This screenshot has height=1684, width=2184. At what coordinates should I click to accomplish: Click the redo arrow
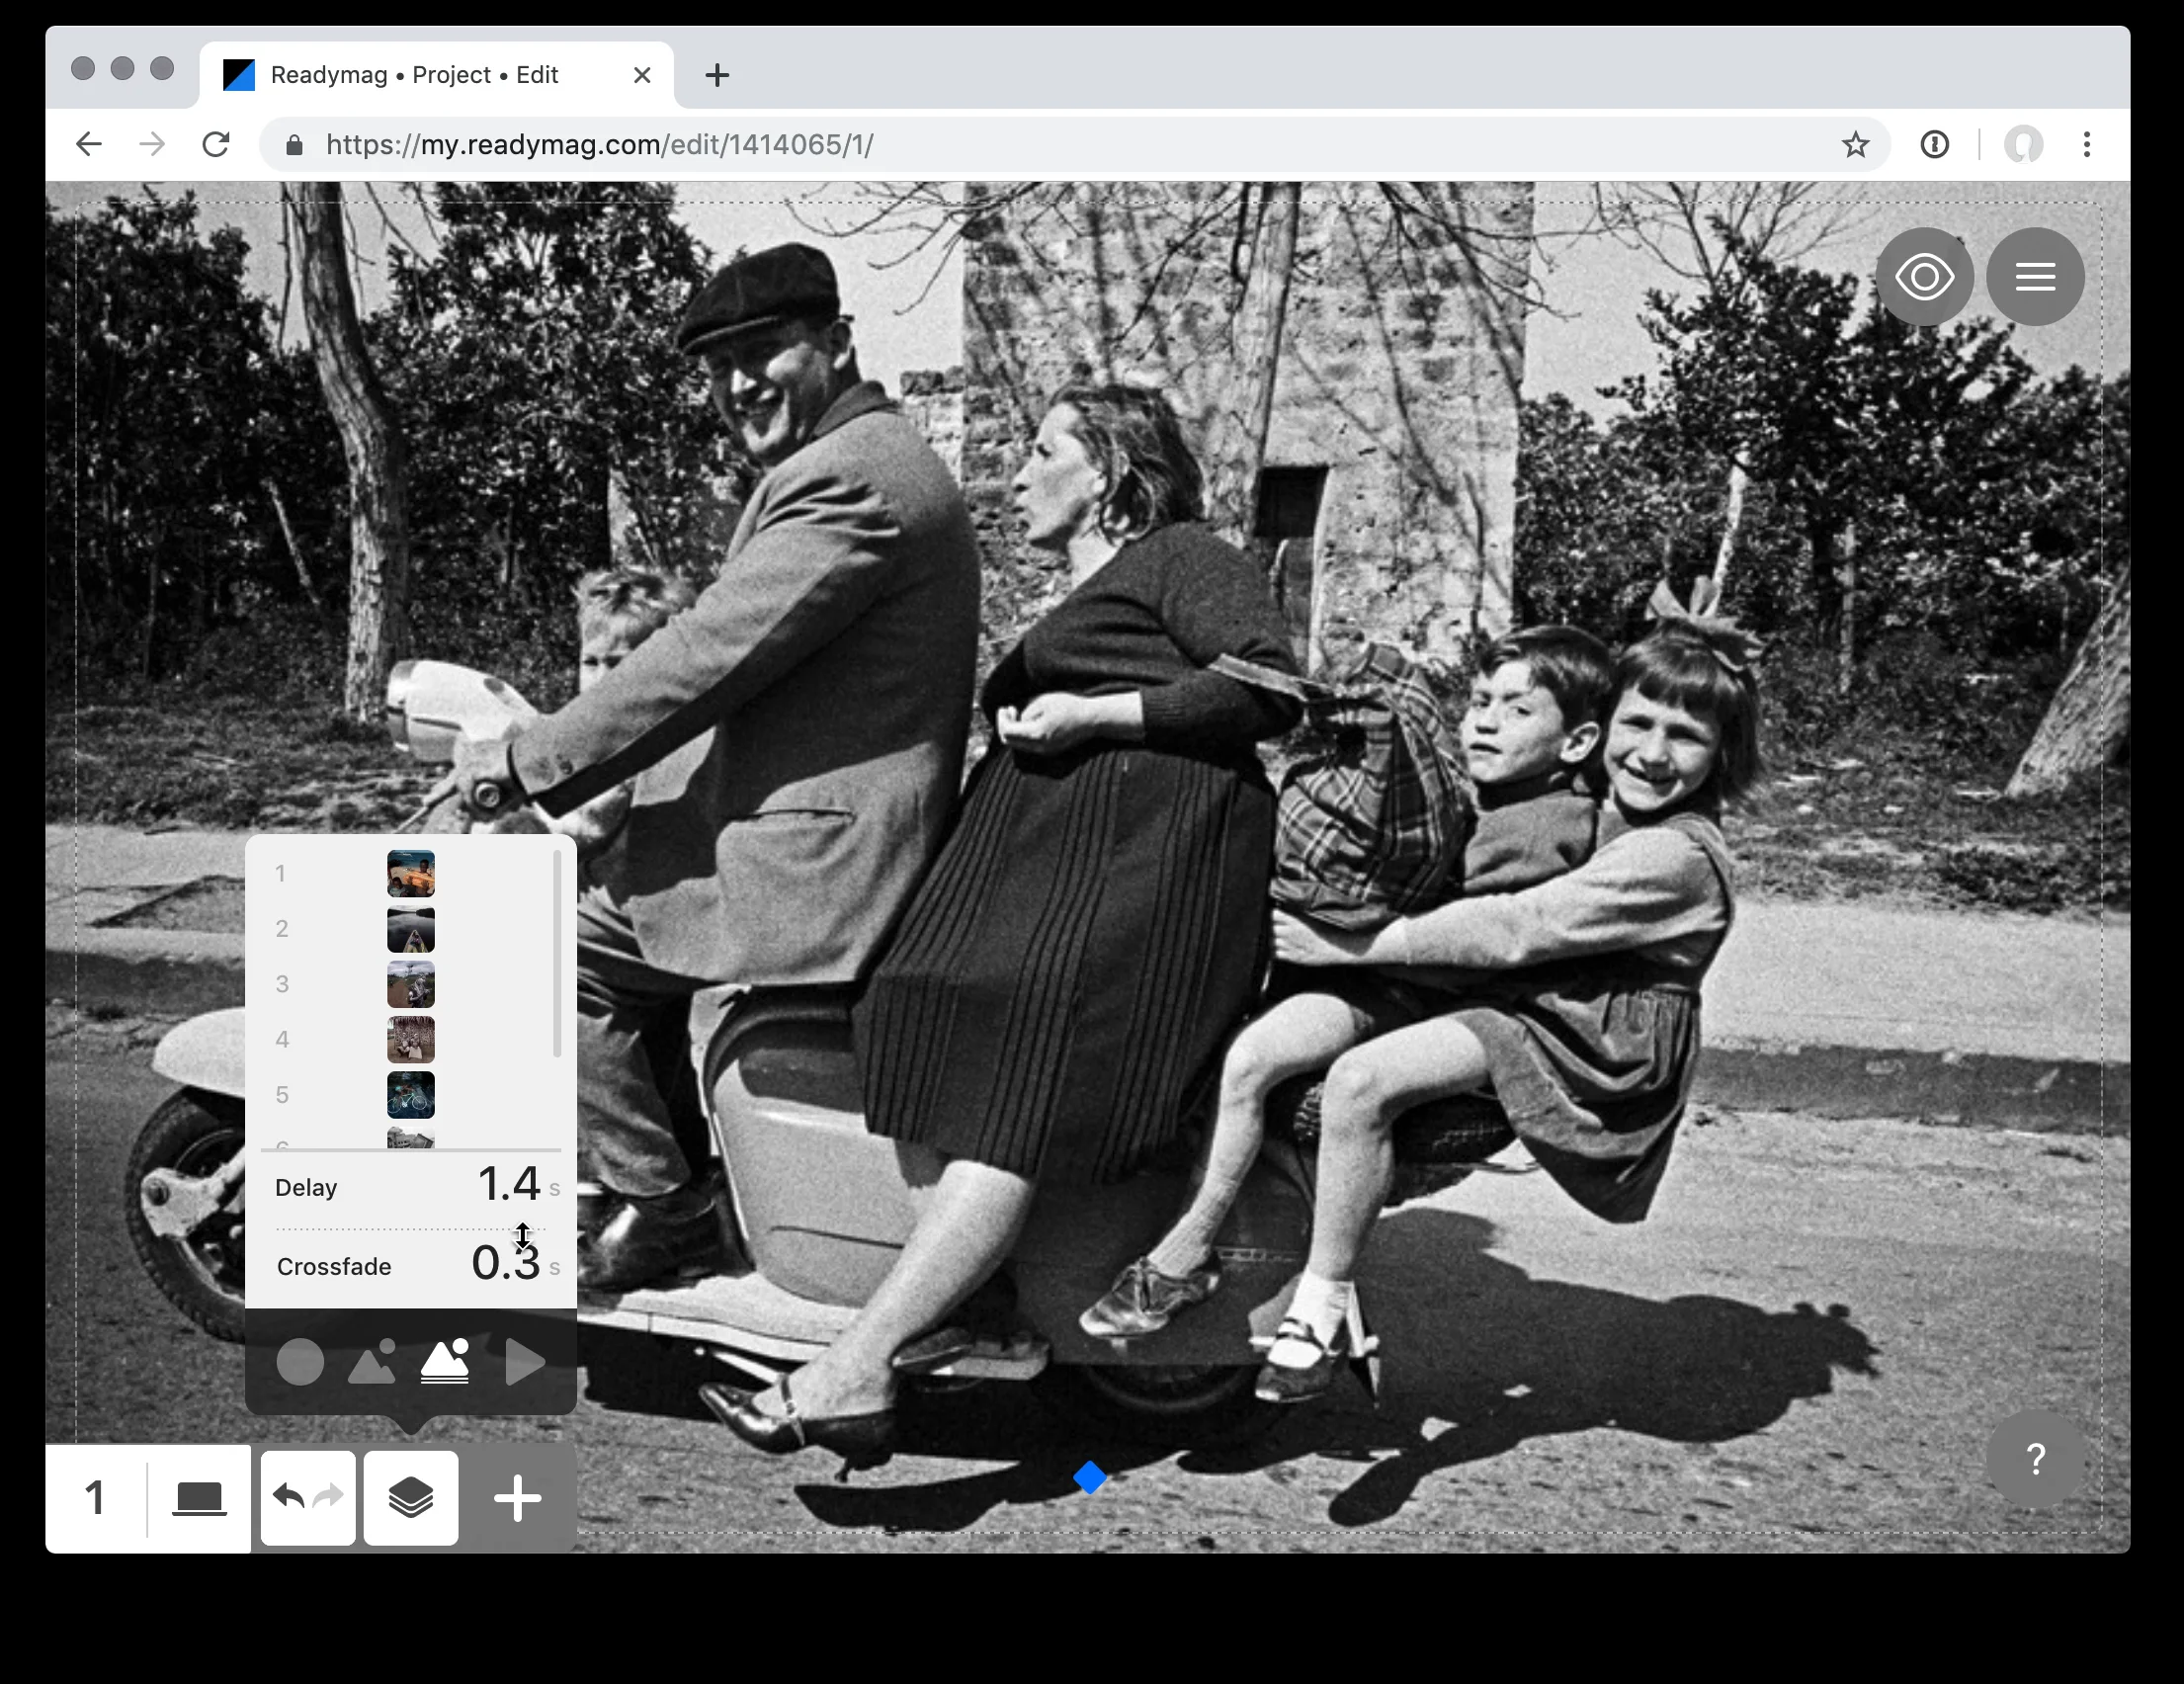pos(329,1497)
